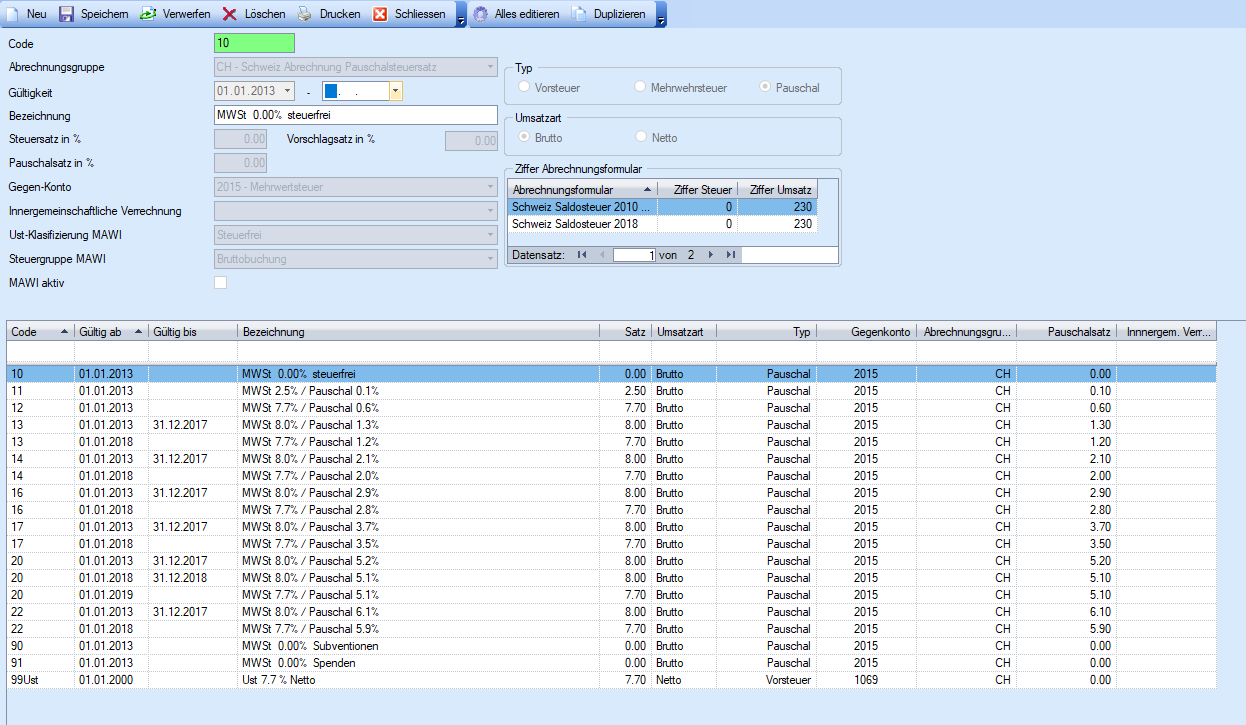Click the Drucken printer icon

coord(305,14)
